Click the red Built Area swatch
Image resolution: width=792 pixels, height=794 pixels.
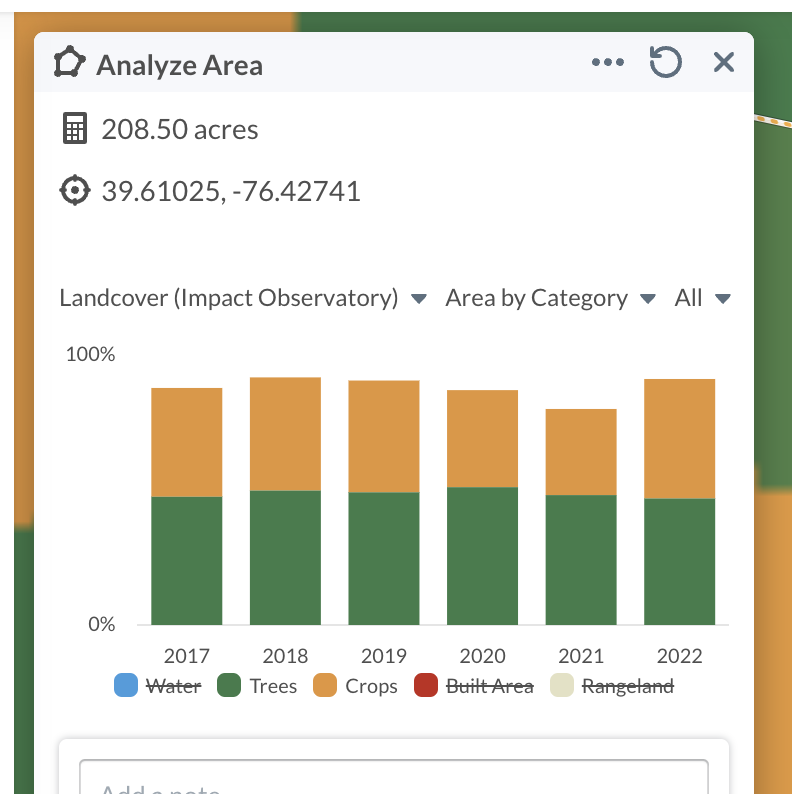(426, 685)
